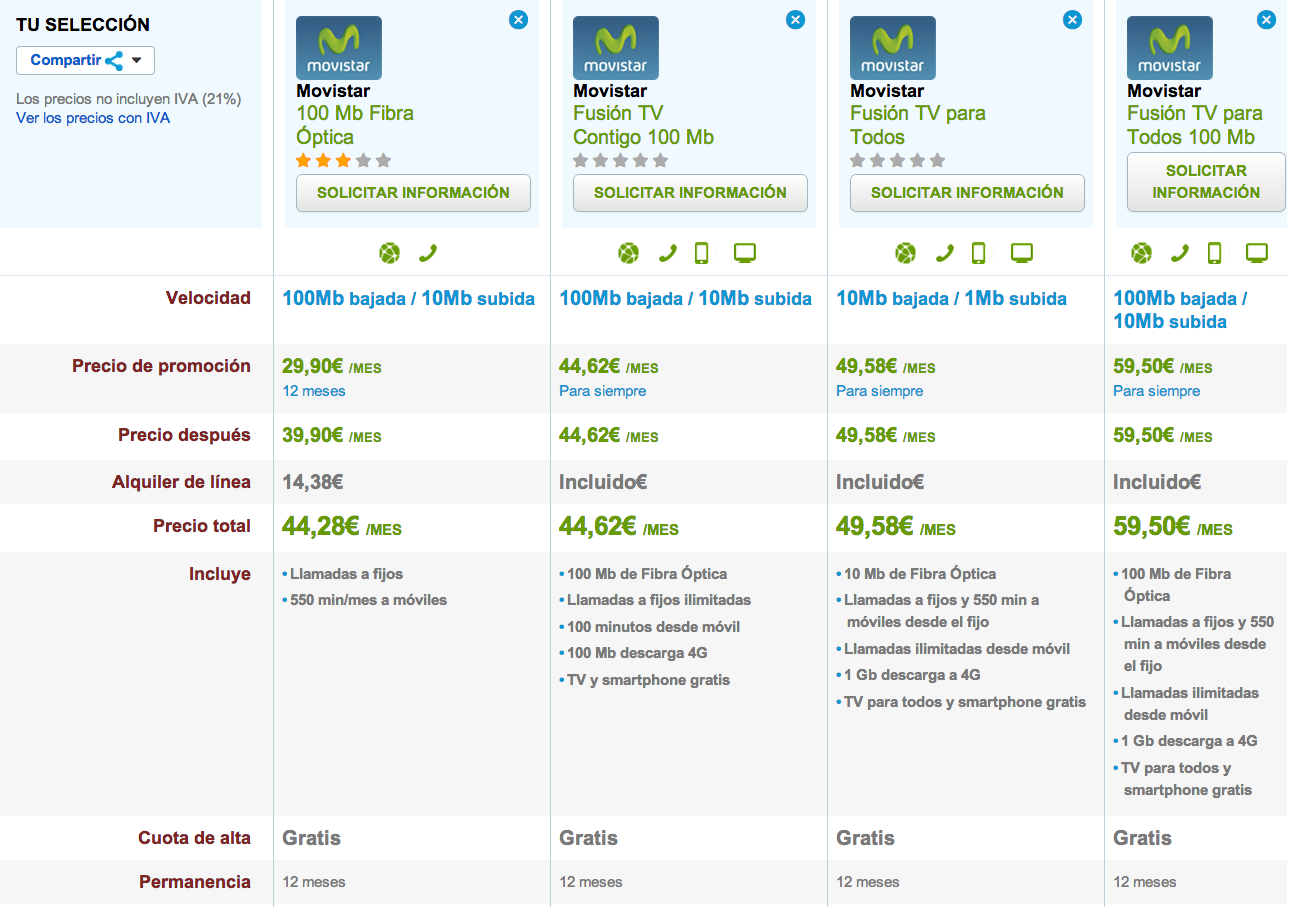
Task: Click 'Llamadas a fijos ilimitadas' feature
Action: click(658, 600)
